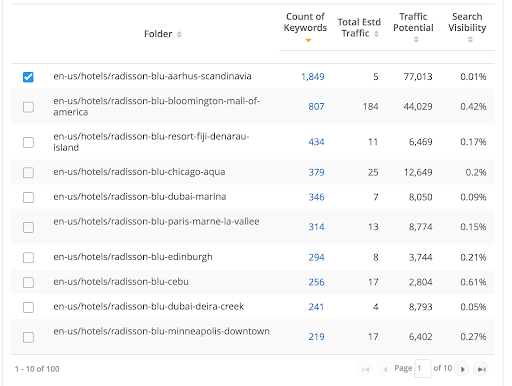The height and width of the screenshot is (386, 512).
Task: Click the Count of Keywords header text
Action: pyautogui.click(x=305, y=22)
